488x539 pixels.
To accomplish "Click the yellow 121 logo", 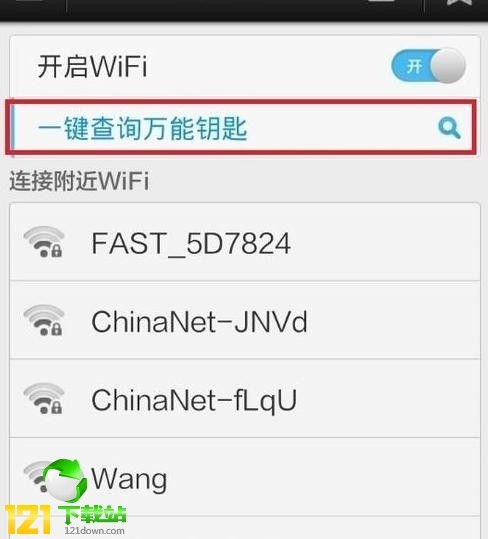I will click(x=28, y=519).
